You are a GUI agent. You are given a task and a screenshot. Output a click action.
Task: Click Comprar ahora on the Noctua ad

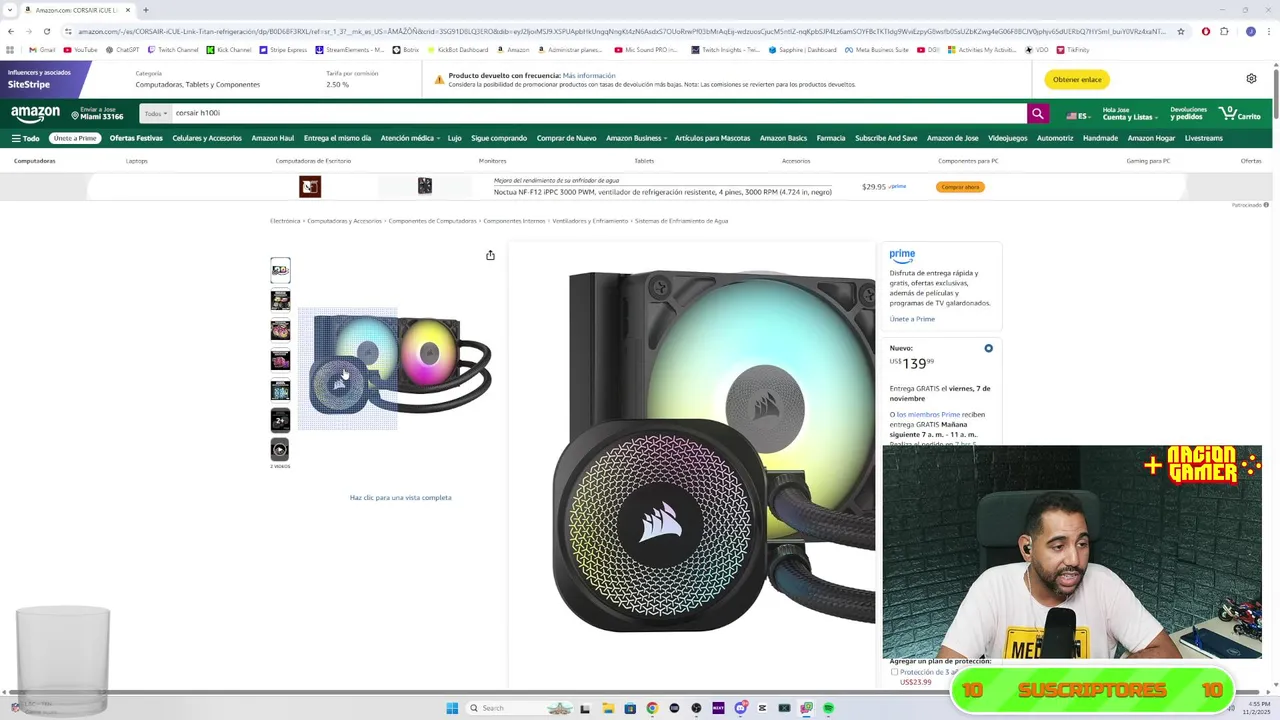[x=960, y=187]
